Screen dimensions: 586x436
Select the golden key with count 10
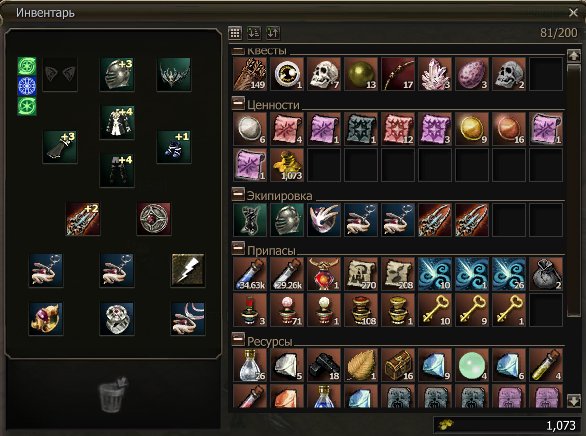pyautogui.click(x=435, y=310)
